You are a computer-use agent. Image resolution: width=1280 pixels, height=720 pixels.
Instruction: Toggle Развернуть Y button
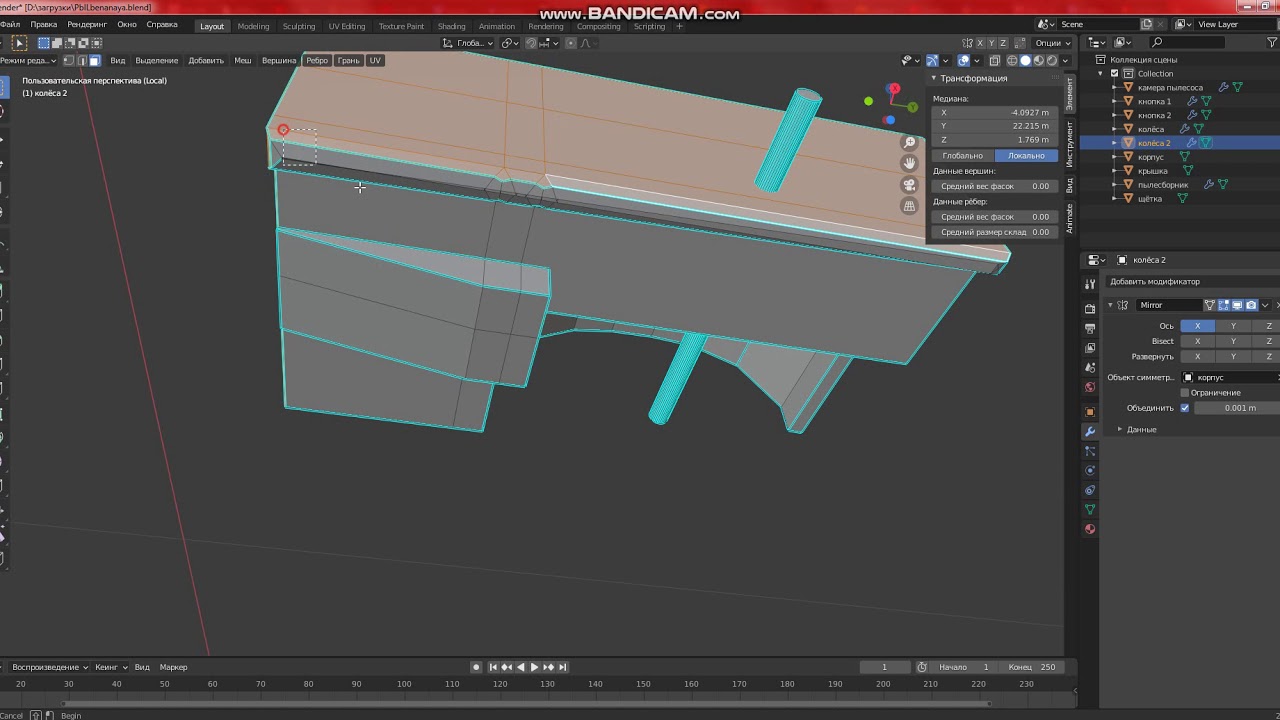(x=1233, y=356)
